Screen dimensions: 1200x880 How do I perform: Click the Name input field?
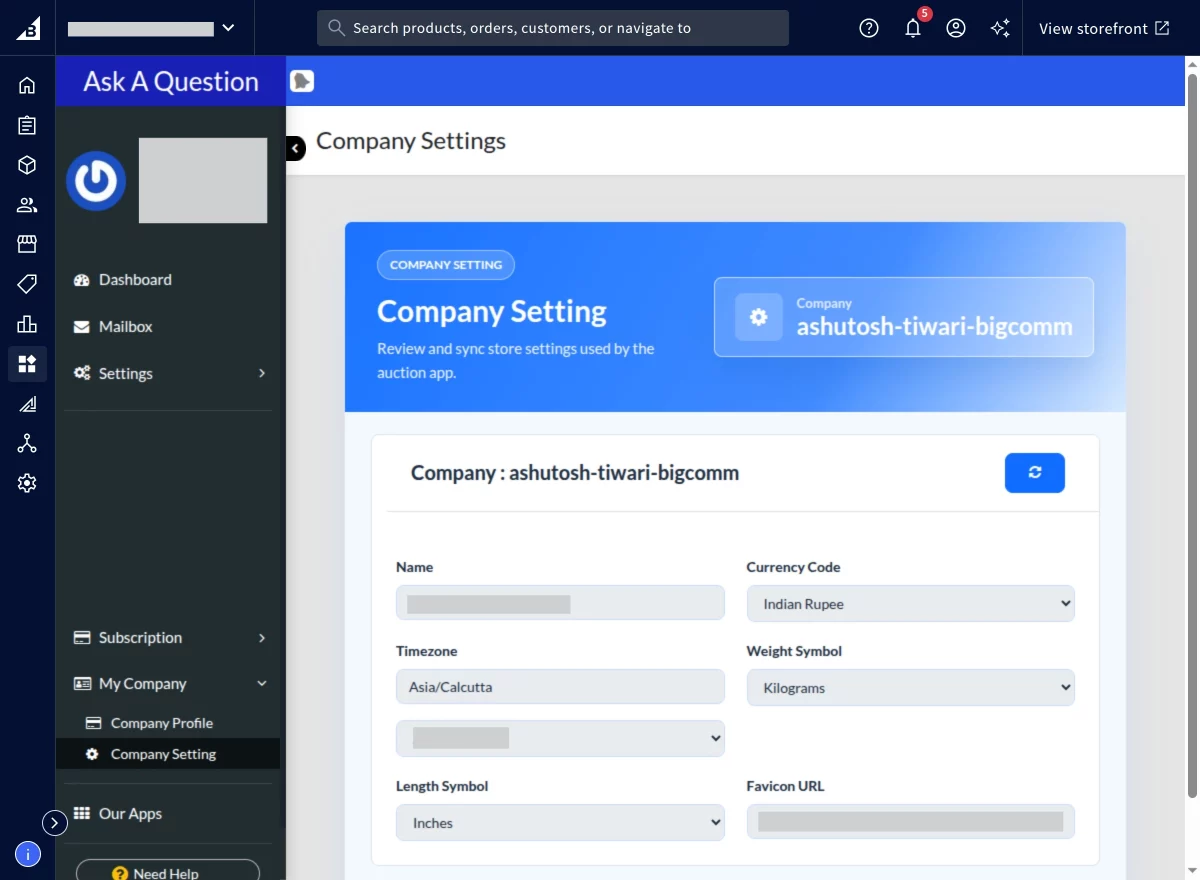point(560,604)
